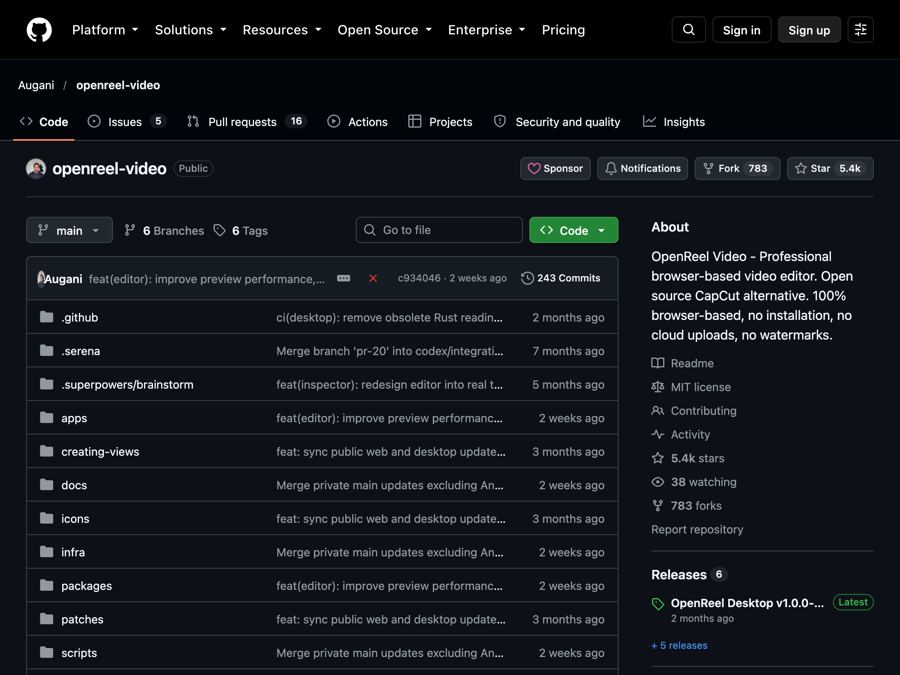Expand the Resources menu
900x675 pixels.
point(282,30)
